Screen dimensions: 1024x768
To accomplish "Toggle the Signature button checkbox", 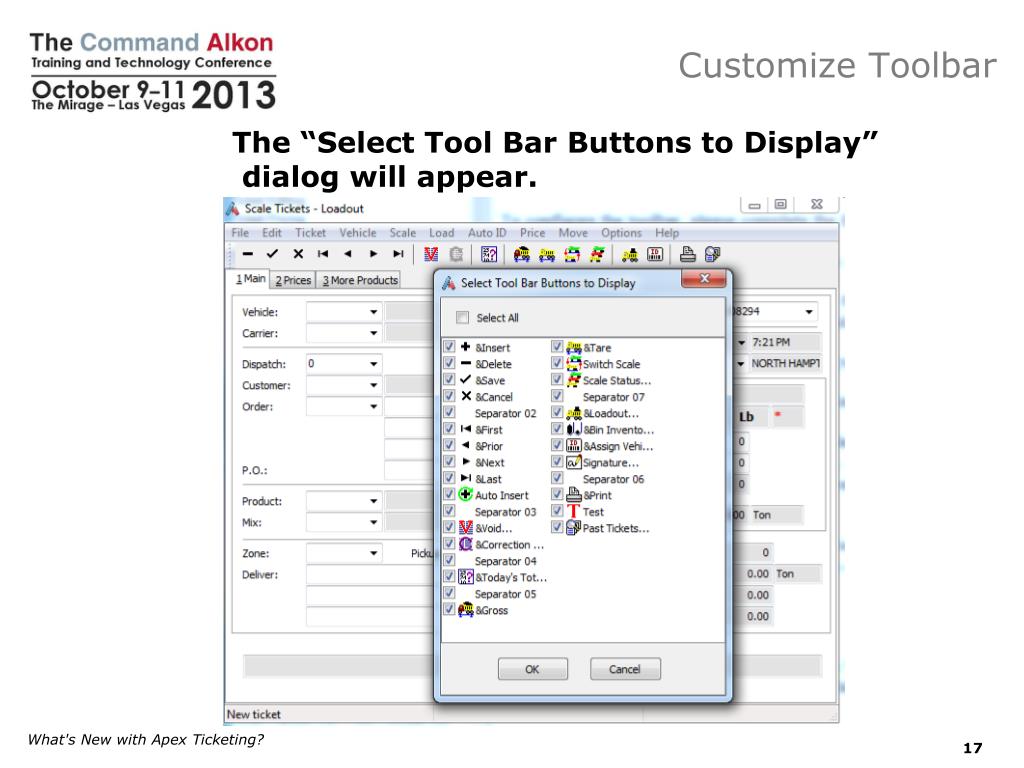I will 557,463.
